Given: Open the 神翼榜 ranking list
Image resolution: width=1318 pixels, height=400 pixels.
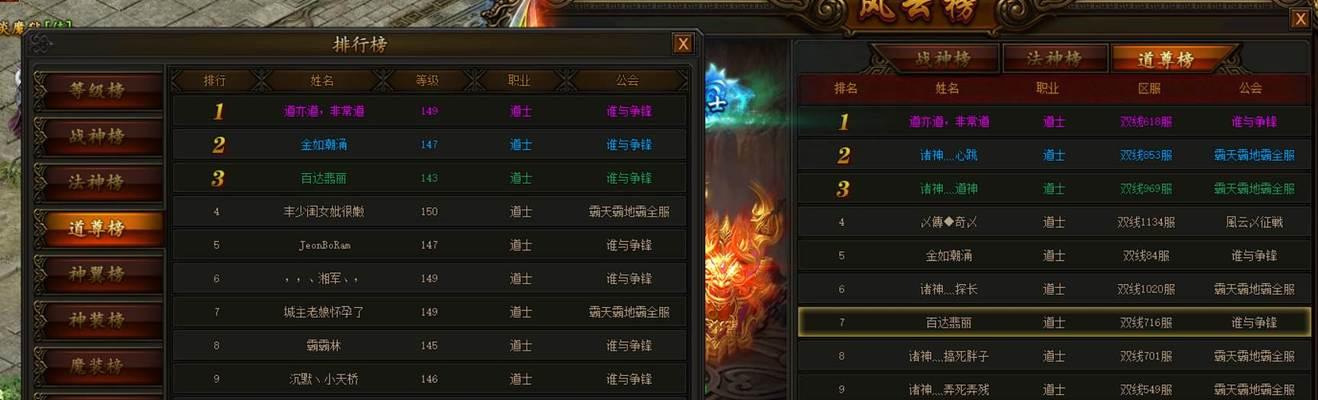Looking at the screenshot, I should pos(99,274).
